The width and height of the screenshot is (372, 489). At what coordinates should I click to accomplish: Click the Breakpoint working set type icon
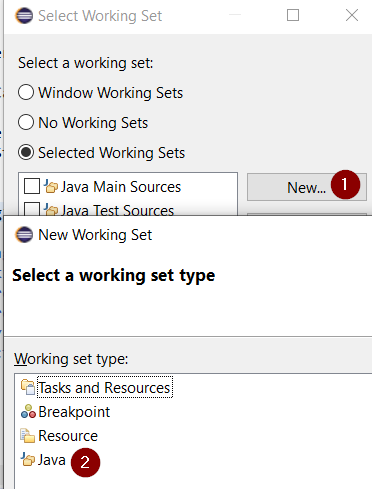[28, 412]
